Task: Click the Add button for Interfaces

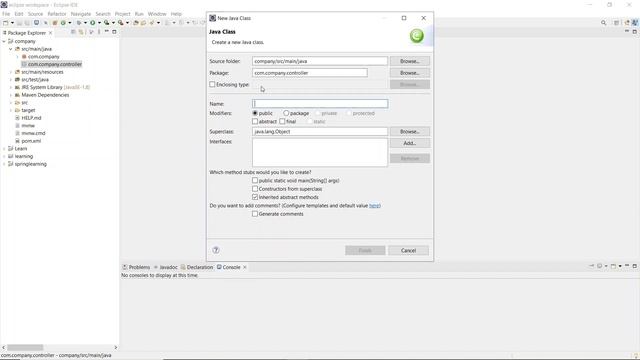Action: (410, 143)
